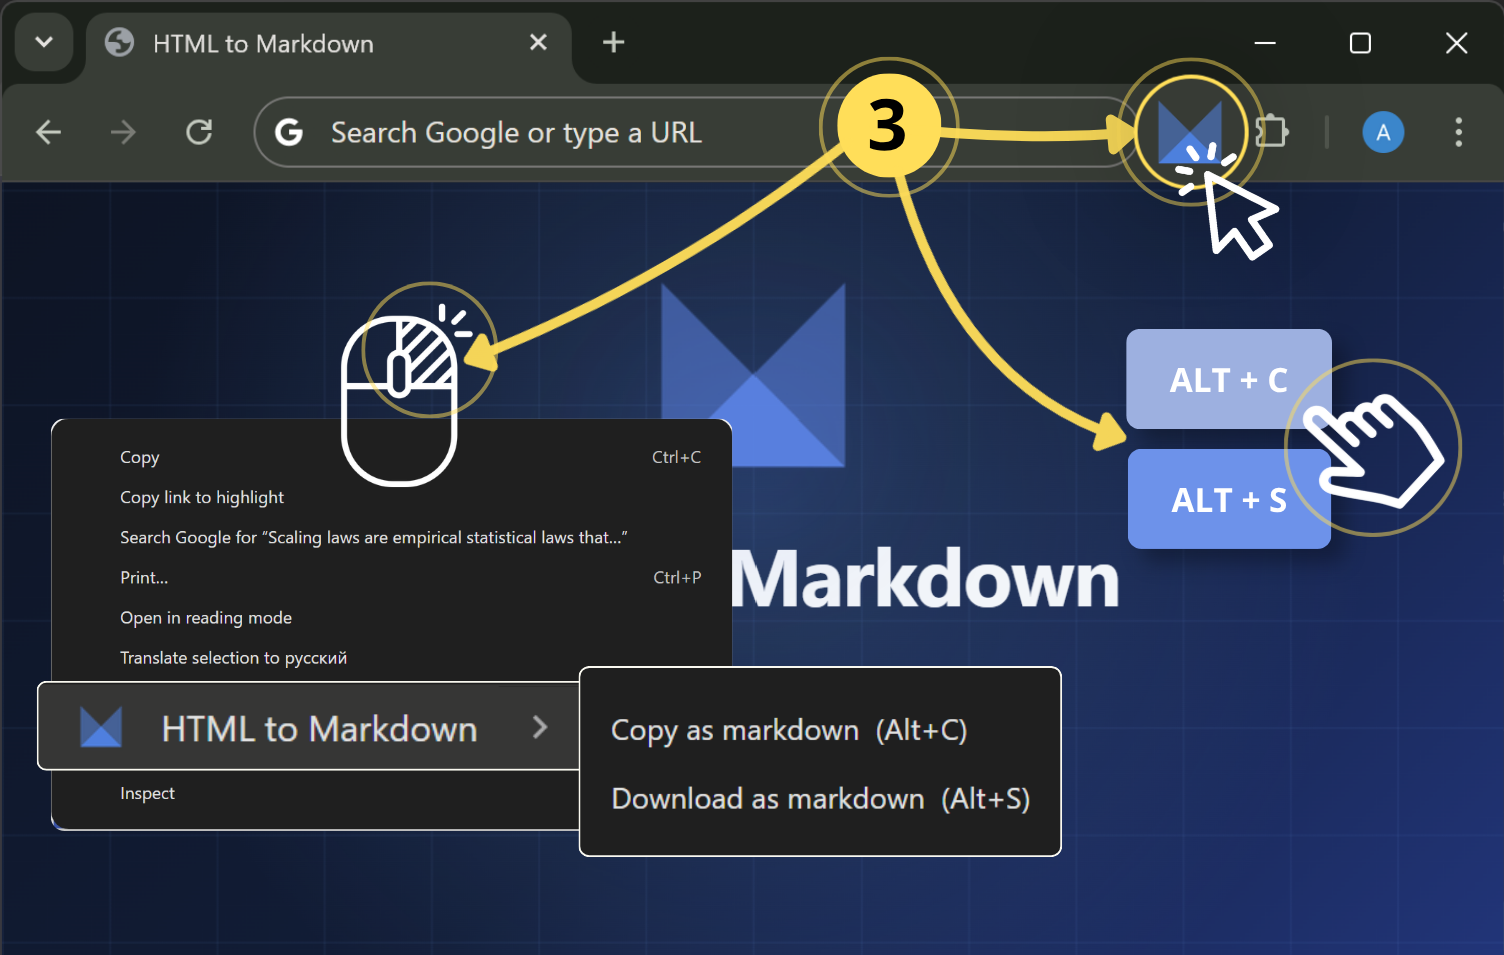Select Copy link to highlight
This screenshot has height=955, width=1504.
coord(202,497)
